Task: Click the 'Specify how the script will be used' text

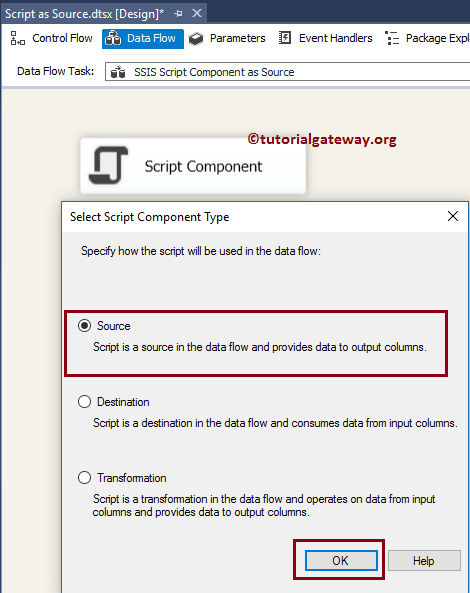Action: [x=201, y=251]
